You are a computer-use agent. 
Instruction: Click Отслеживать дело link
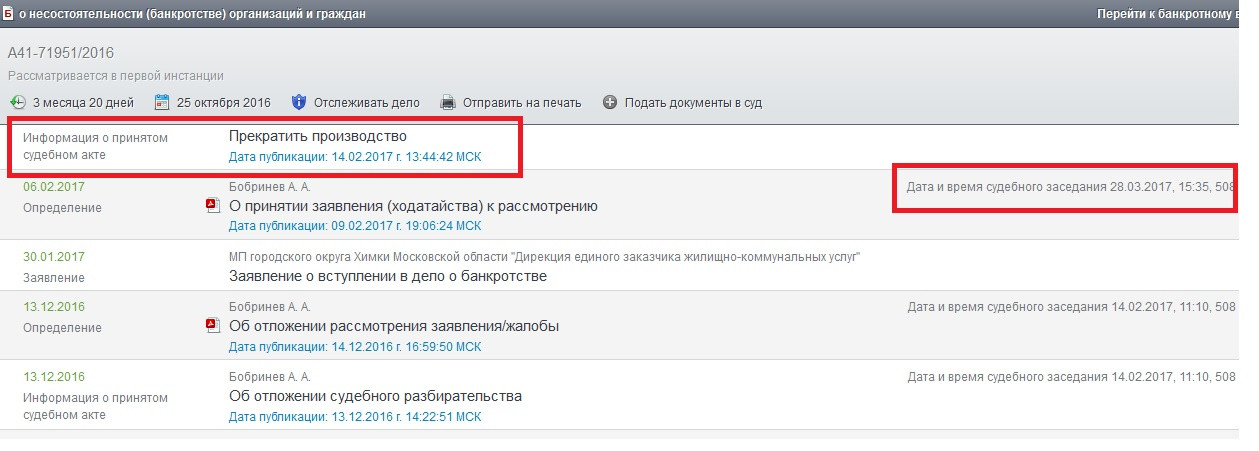[367, 102]
